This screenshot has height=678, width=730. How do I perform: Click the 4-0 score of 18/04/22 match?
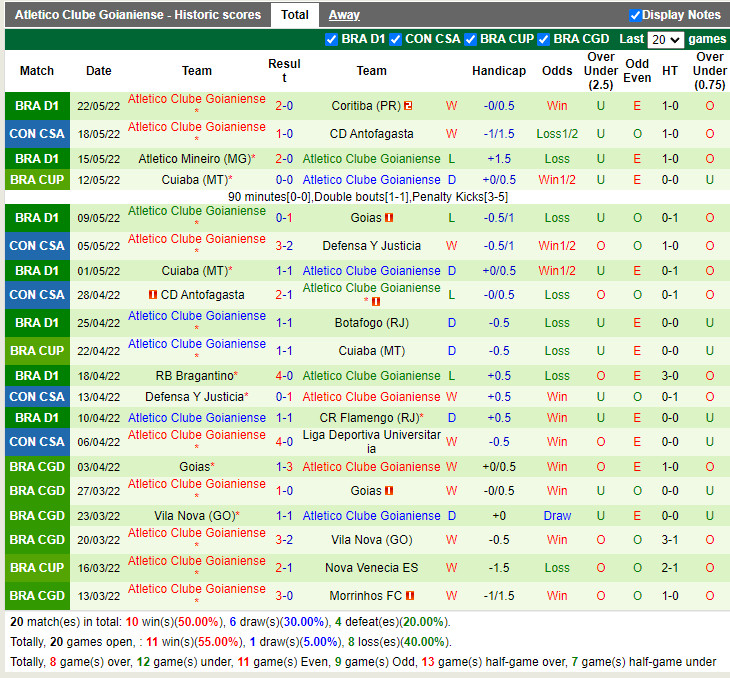pyautogui.click(x=284, y=376)
